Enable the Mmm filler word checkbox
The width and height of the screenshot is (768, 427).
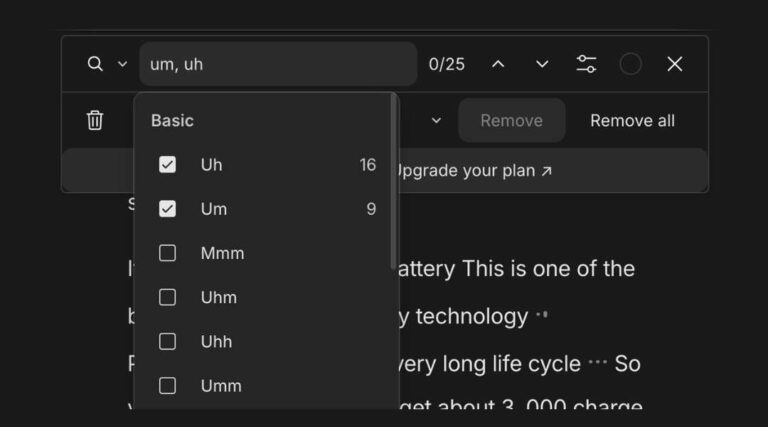point(168,253)
